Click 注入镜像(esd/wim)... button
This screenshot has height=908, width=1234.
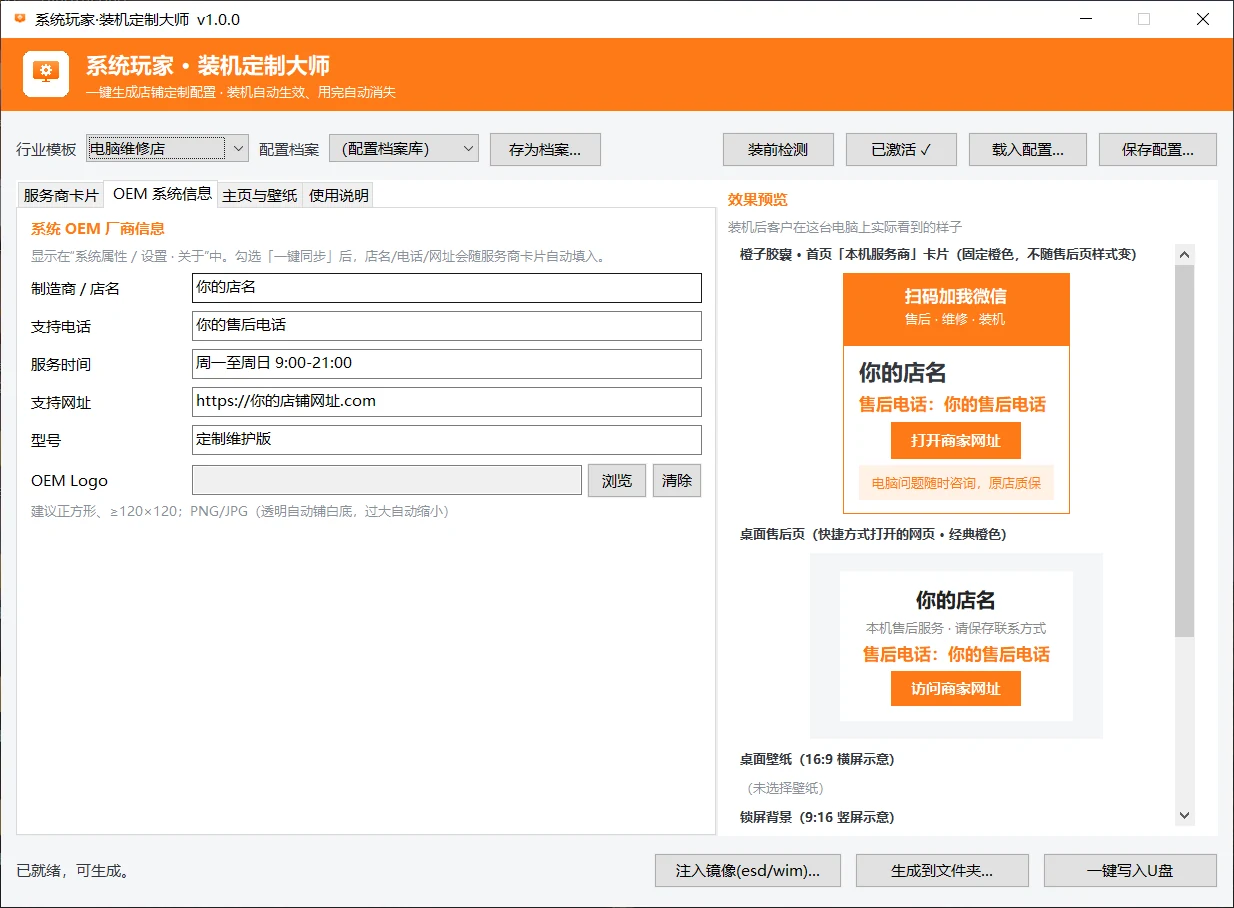pos(748,870)
